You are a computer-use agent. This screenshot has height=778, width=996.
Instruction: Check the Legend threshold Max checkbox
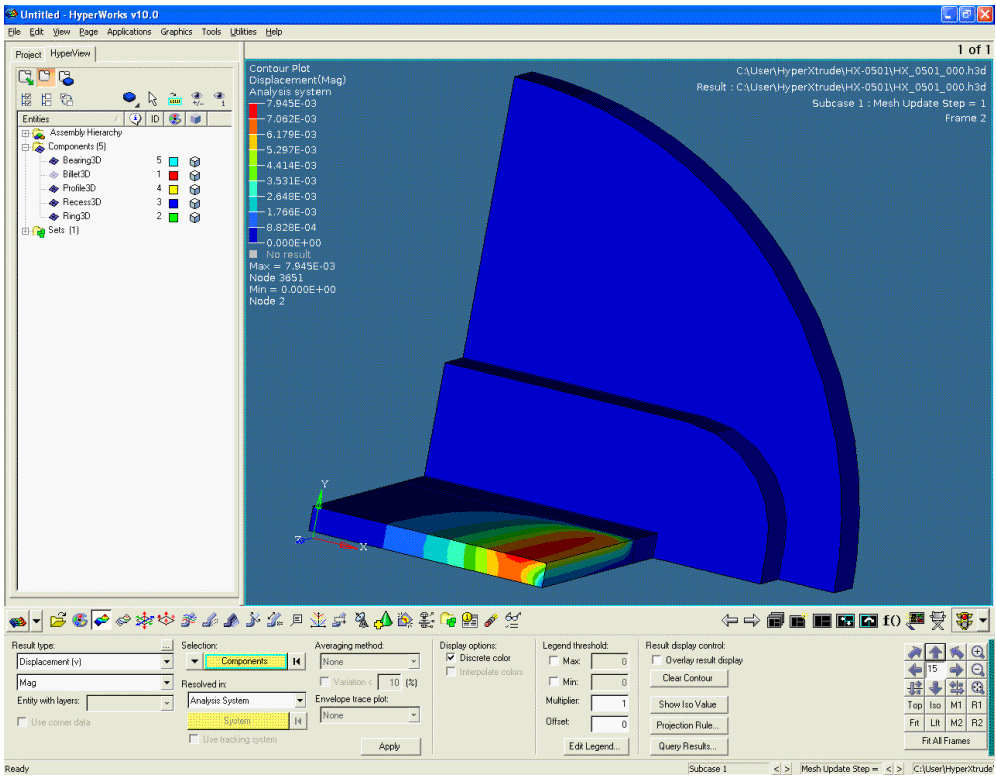point(554,661)
